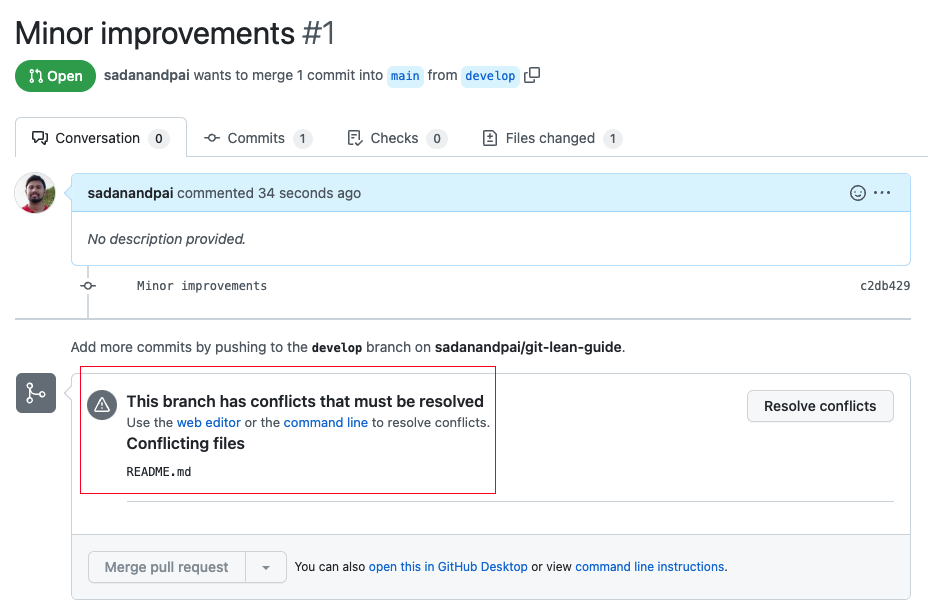Click open this in GitHub Desktop link
Screen dimensions: 928x607
[448, 567]
